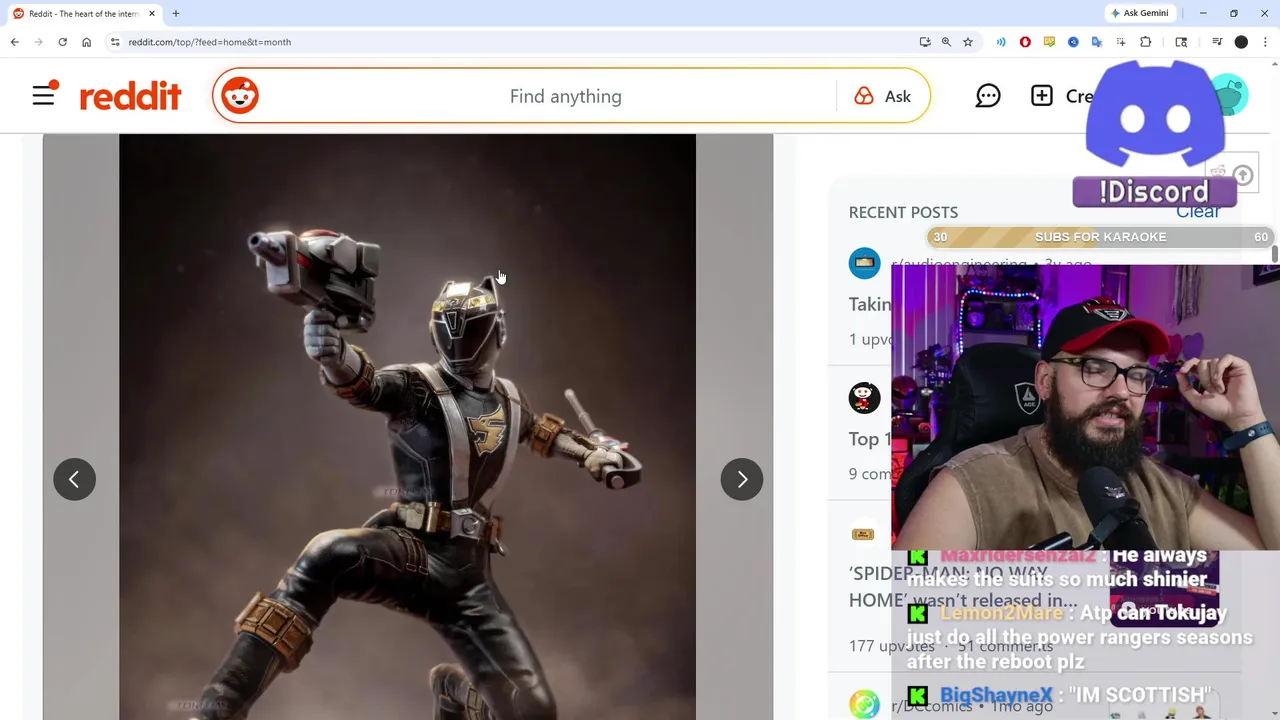1280x720 pixels.
Task: View site information icon in address bar
Action: coord(115,42)
